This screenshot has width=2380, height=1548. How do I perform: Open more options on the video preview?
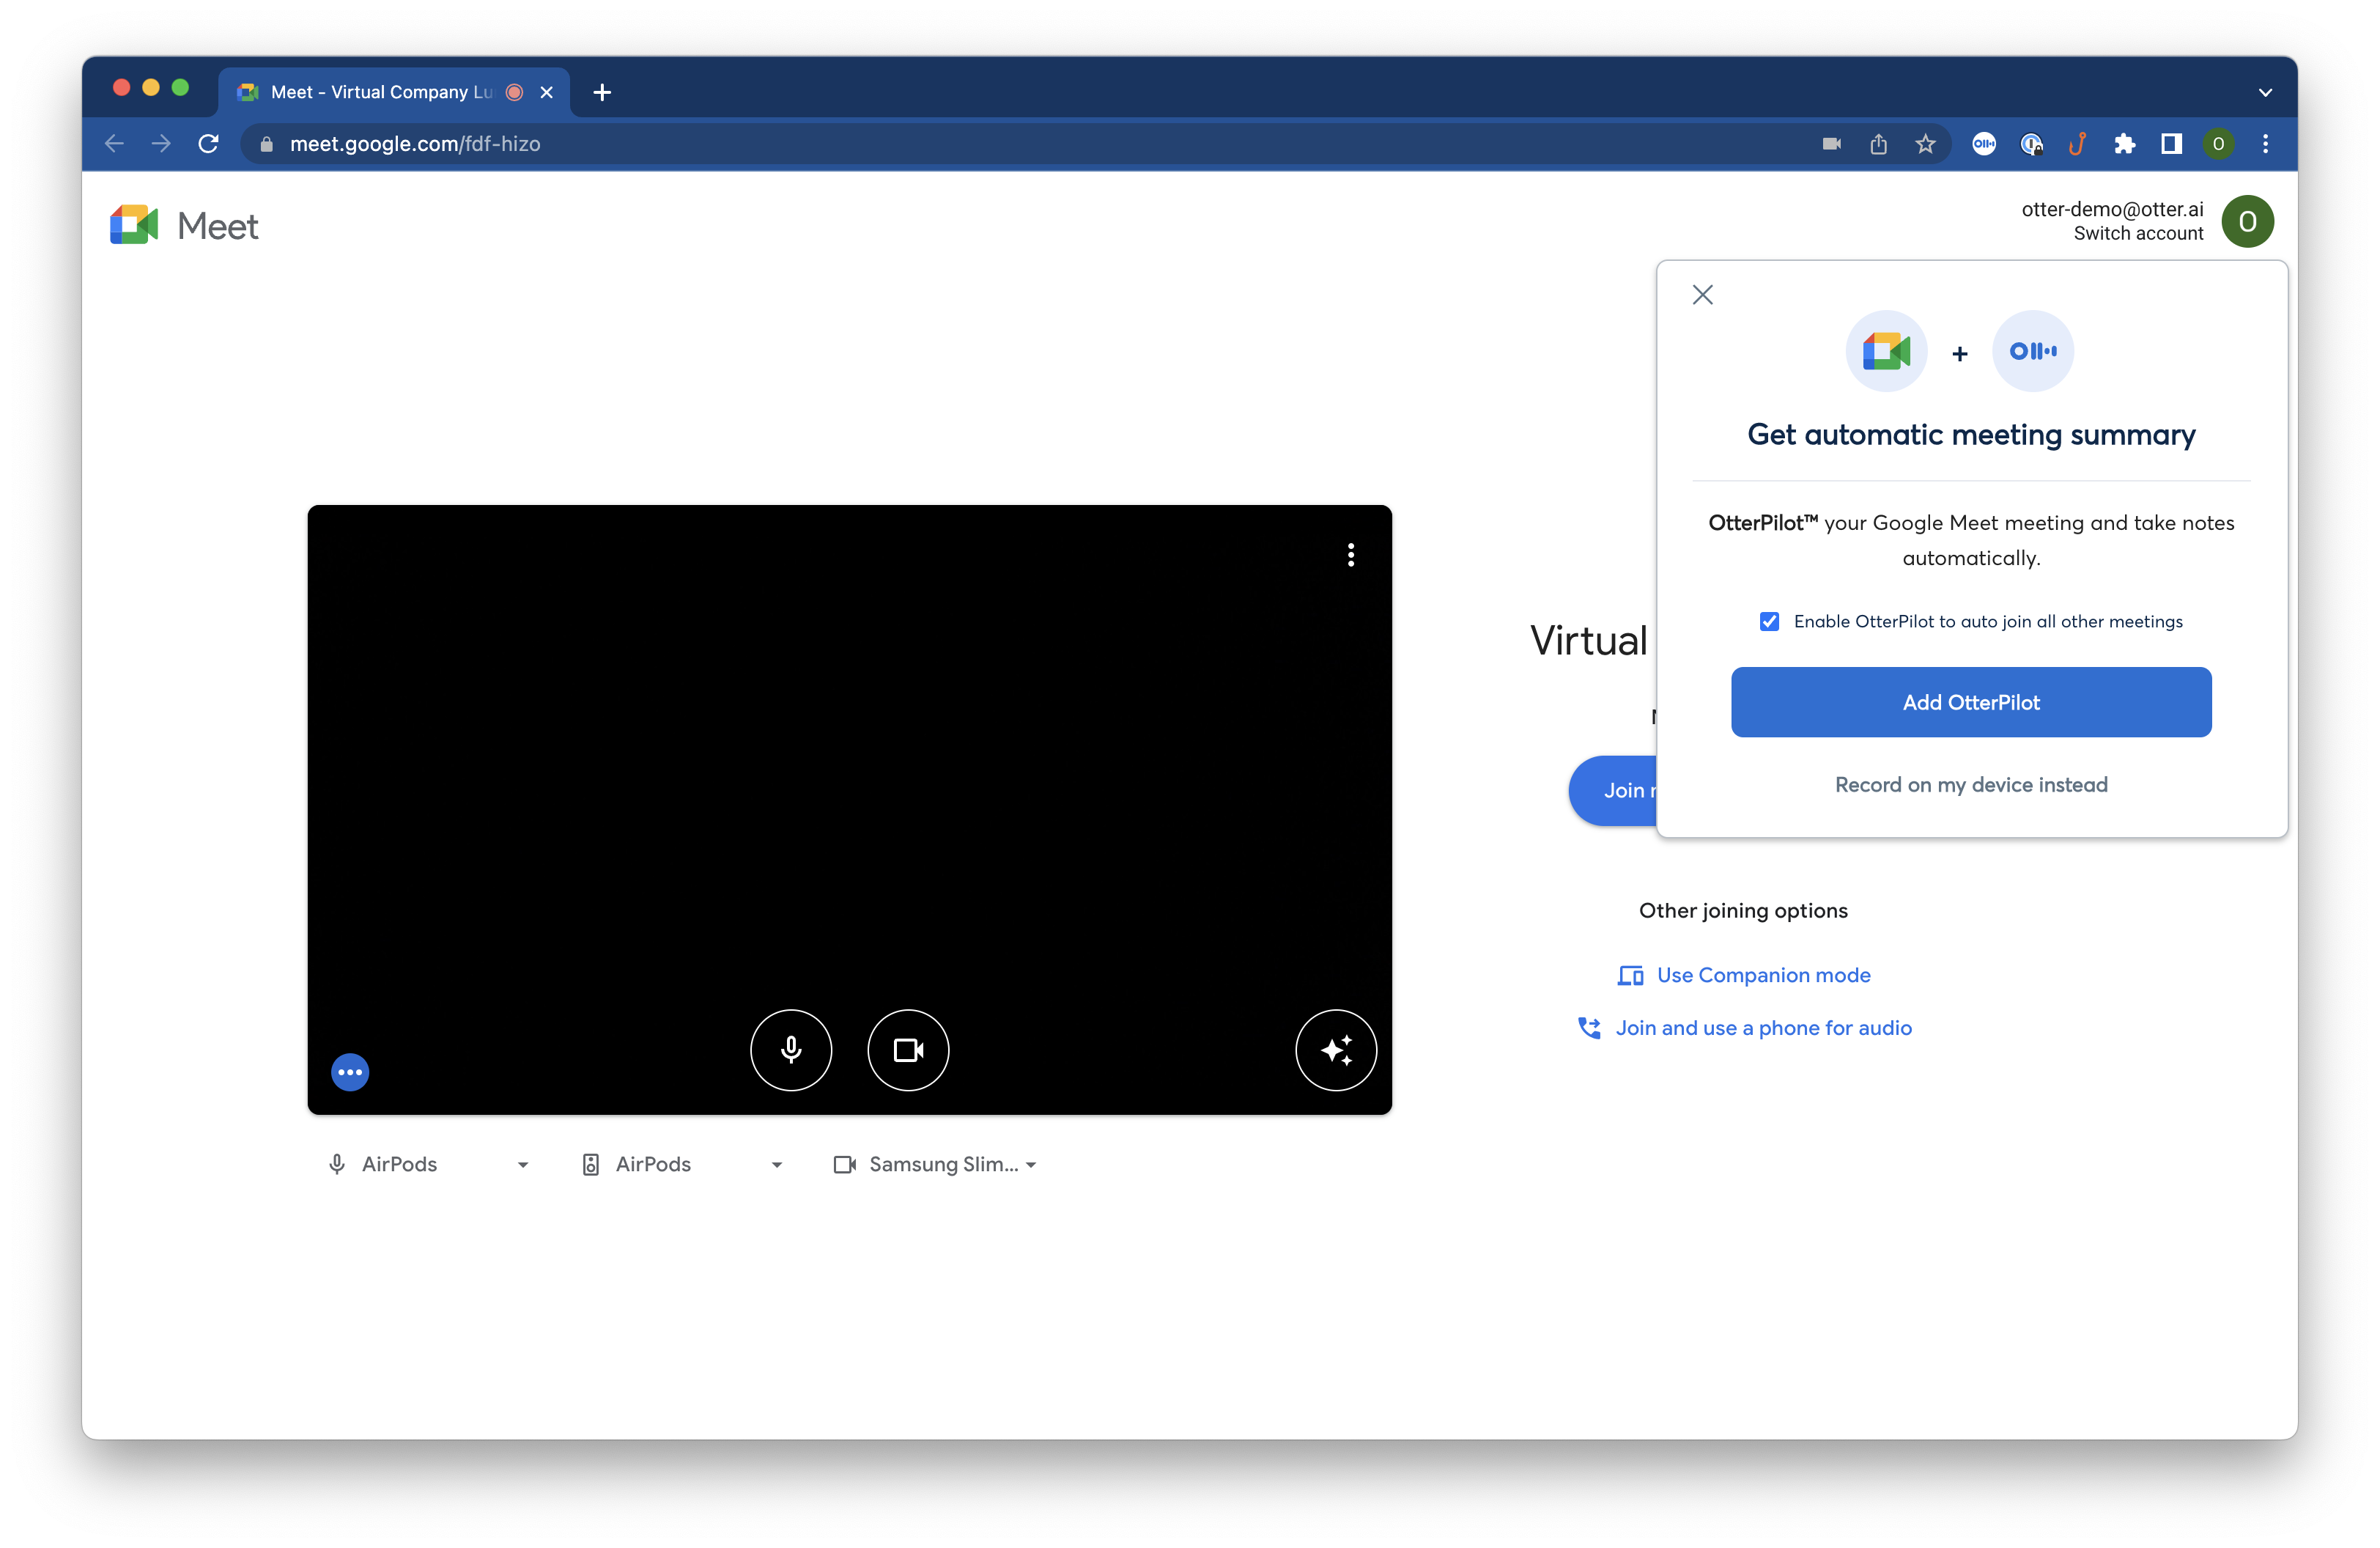click(350, 1071)
